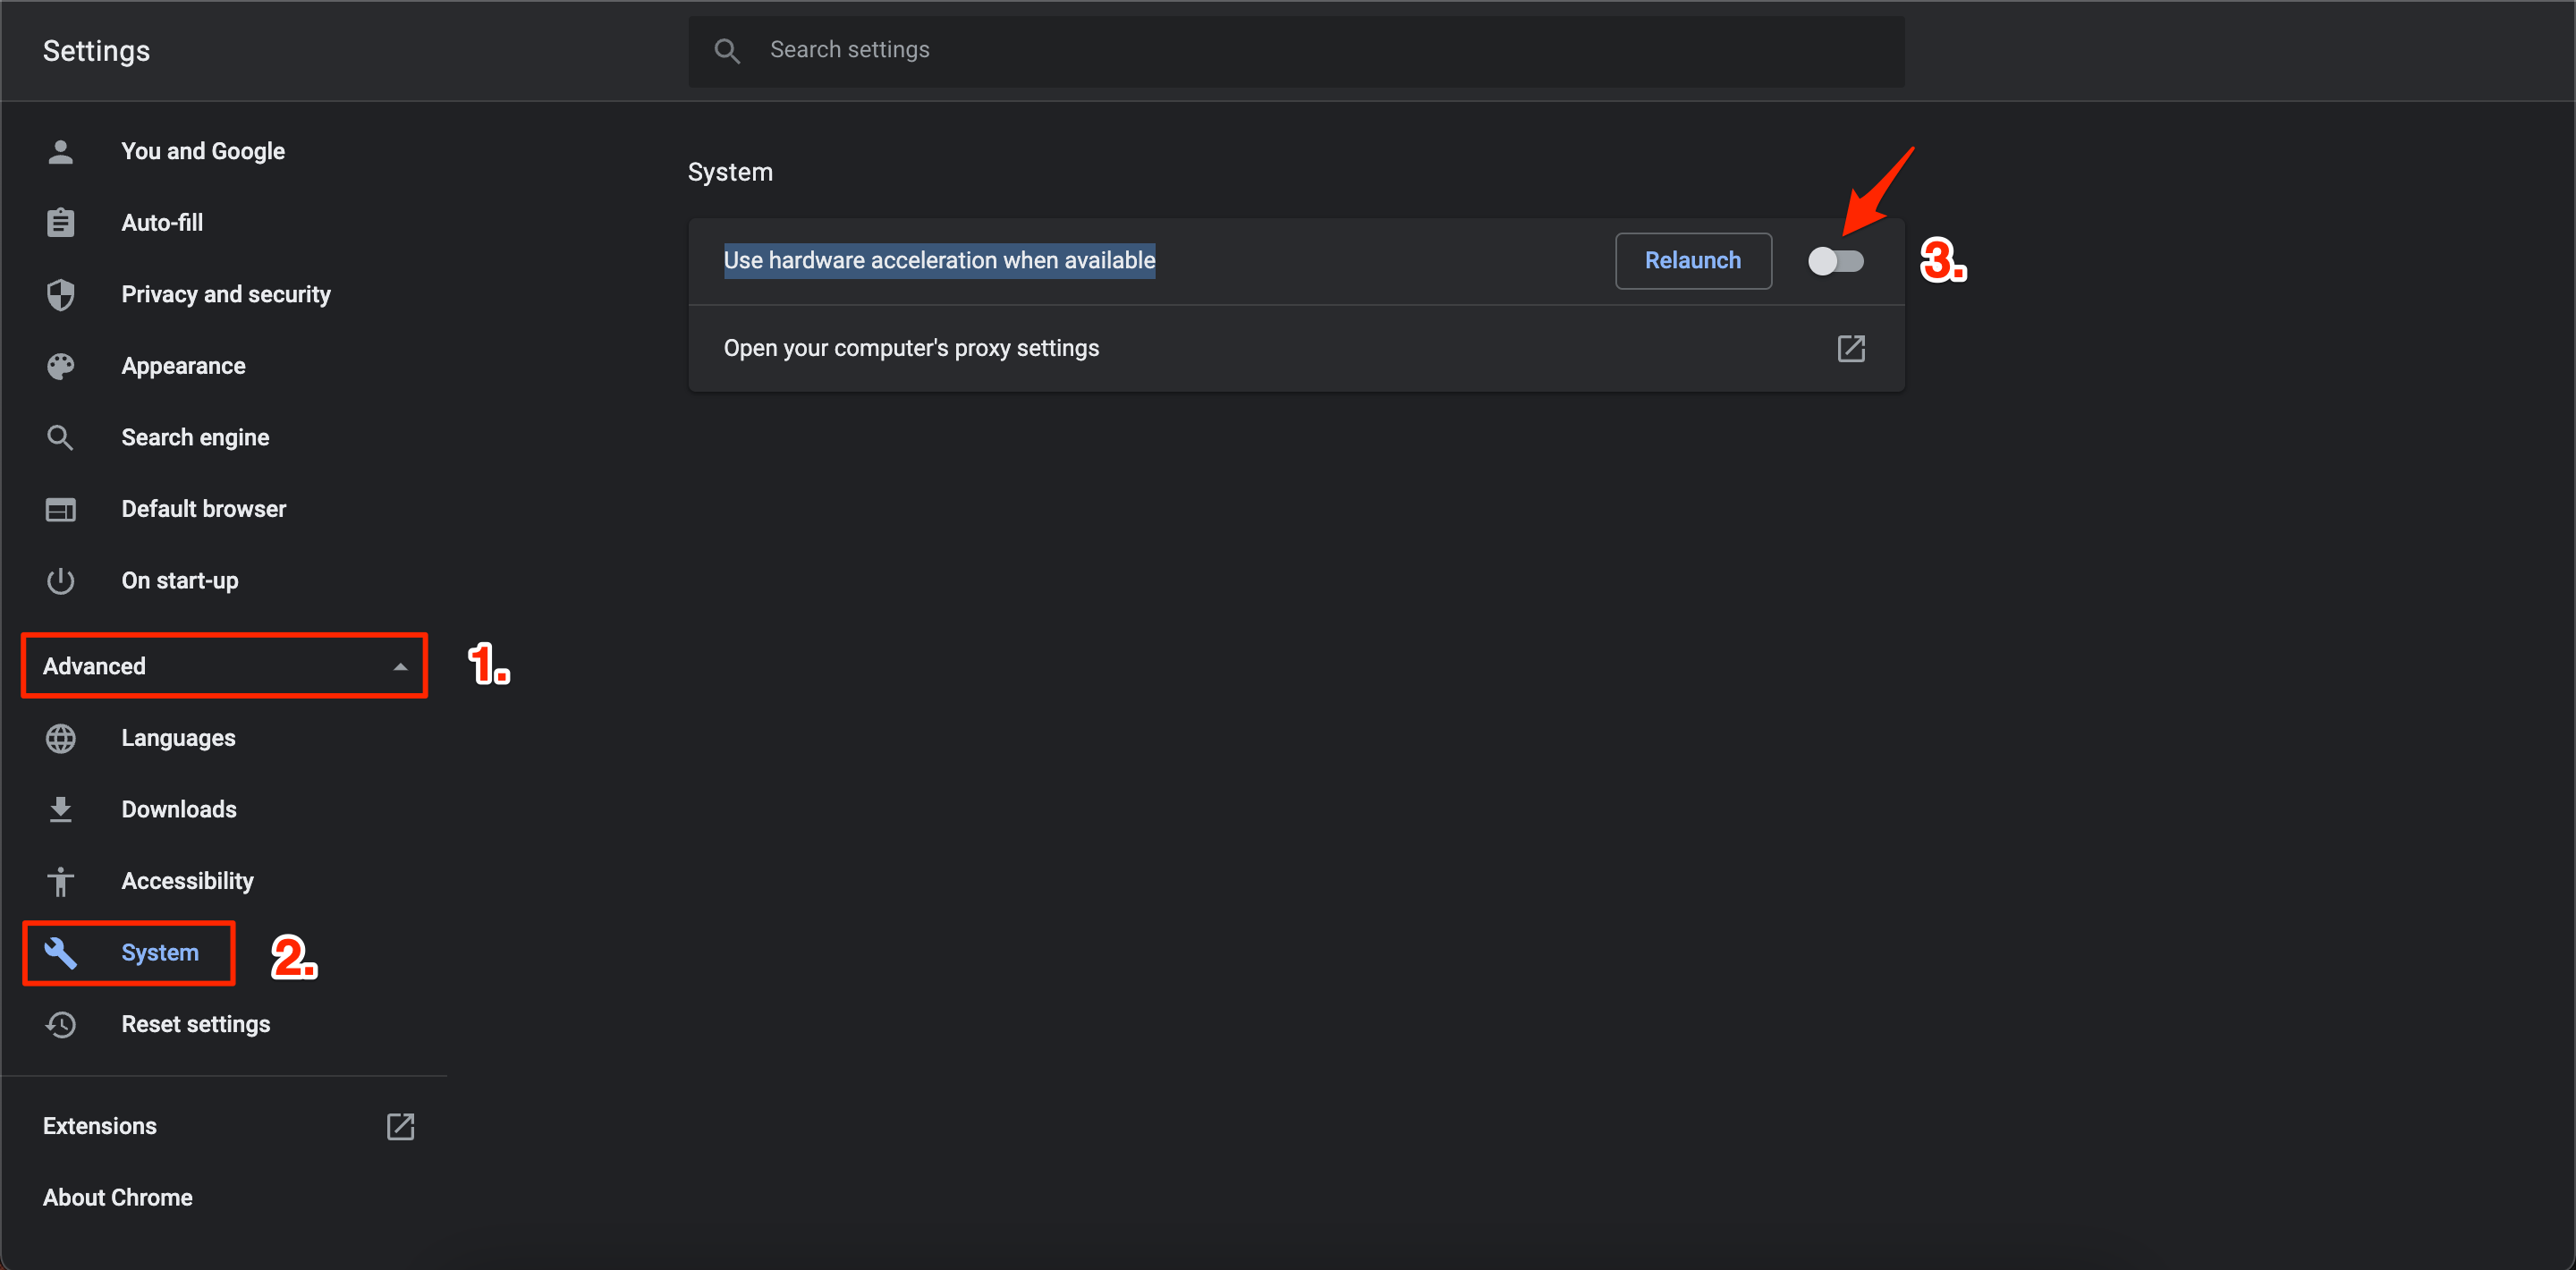Click the Appearance paint palette icon
Screen dimensions: 2576x1270
(x=63, y=365)
